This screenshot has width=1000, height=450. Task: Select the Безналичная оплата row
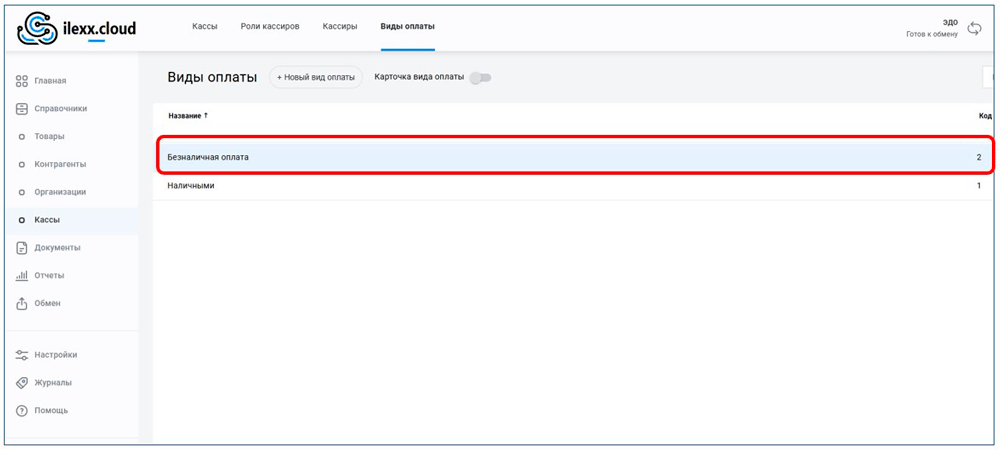coord(560,157)
